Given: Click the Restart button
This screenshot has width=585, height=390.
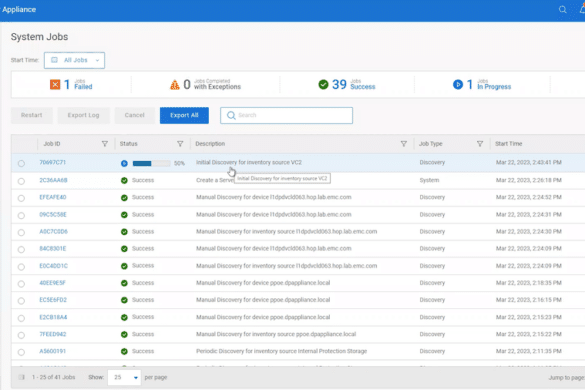Looking at the screenshot, I should (x=32, y=115).
